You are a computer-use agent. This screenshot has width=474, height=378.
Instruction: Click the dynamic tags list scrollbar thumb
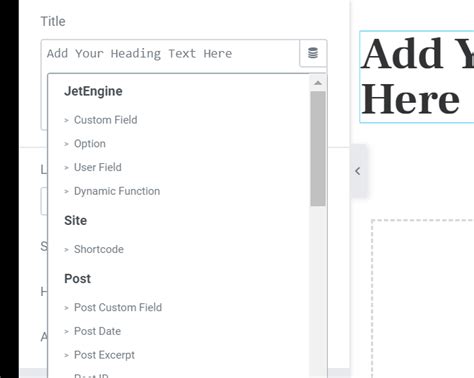click(x=318, y=148)
